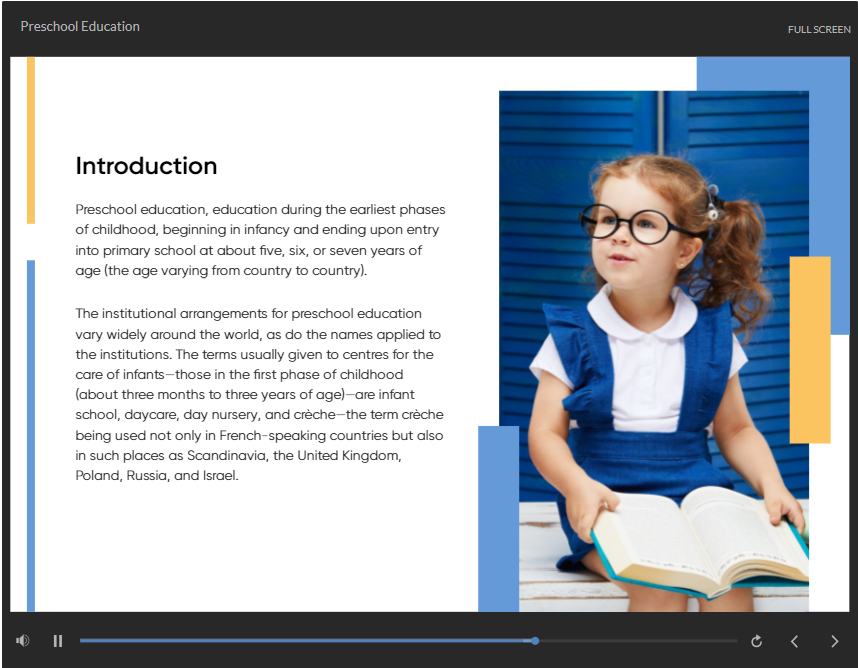This screenshot has height=668, width=858.
Task: Enter full screen mode
Action: coord(818,29)
